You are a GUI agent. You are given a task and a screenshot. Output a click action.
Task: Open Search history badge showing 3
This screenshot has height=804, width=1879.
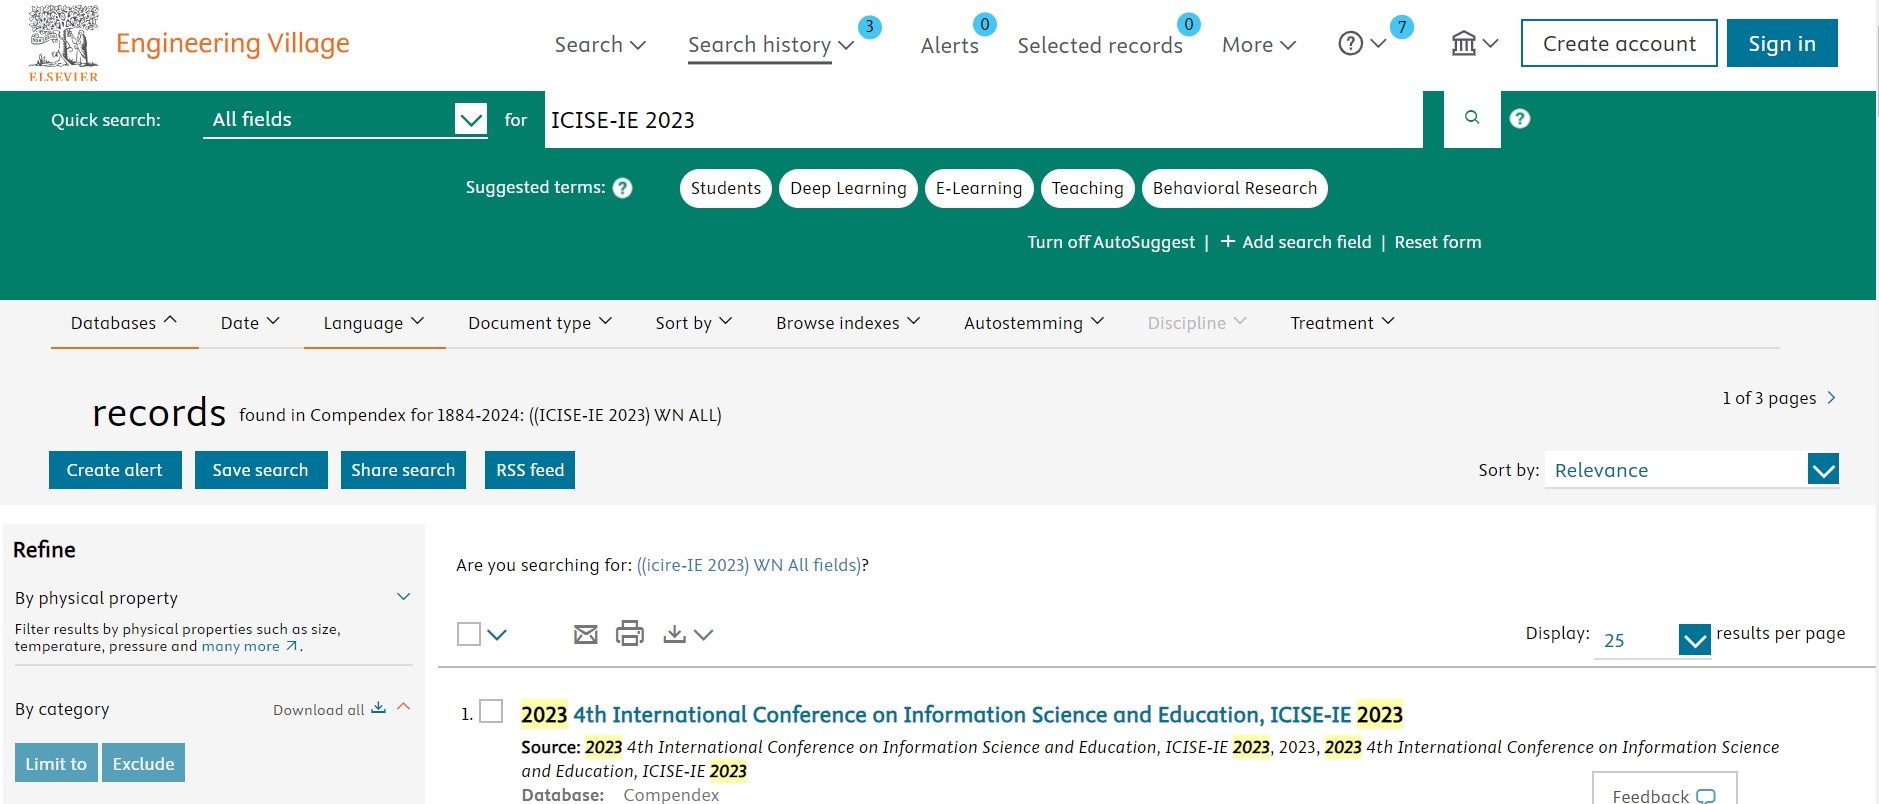pos(870,27)
